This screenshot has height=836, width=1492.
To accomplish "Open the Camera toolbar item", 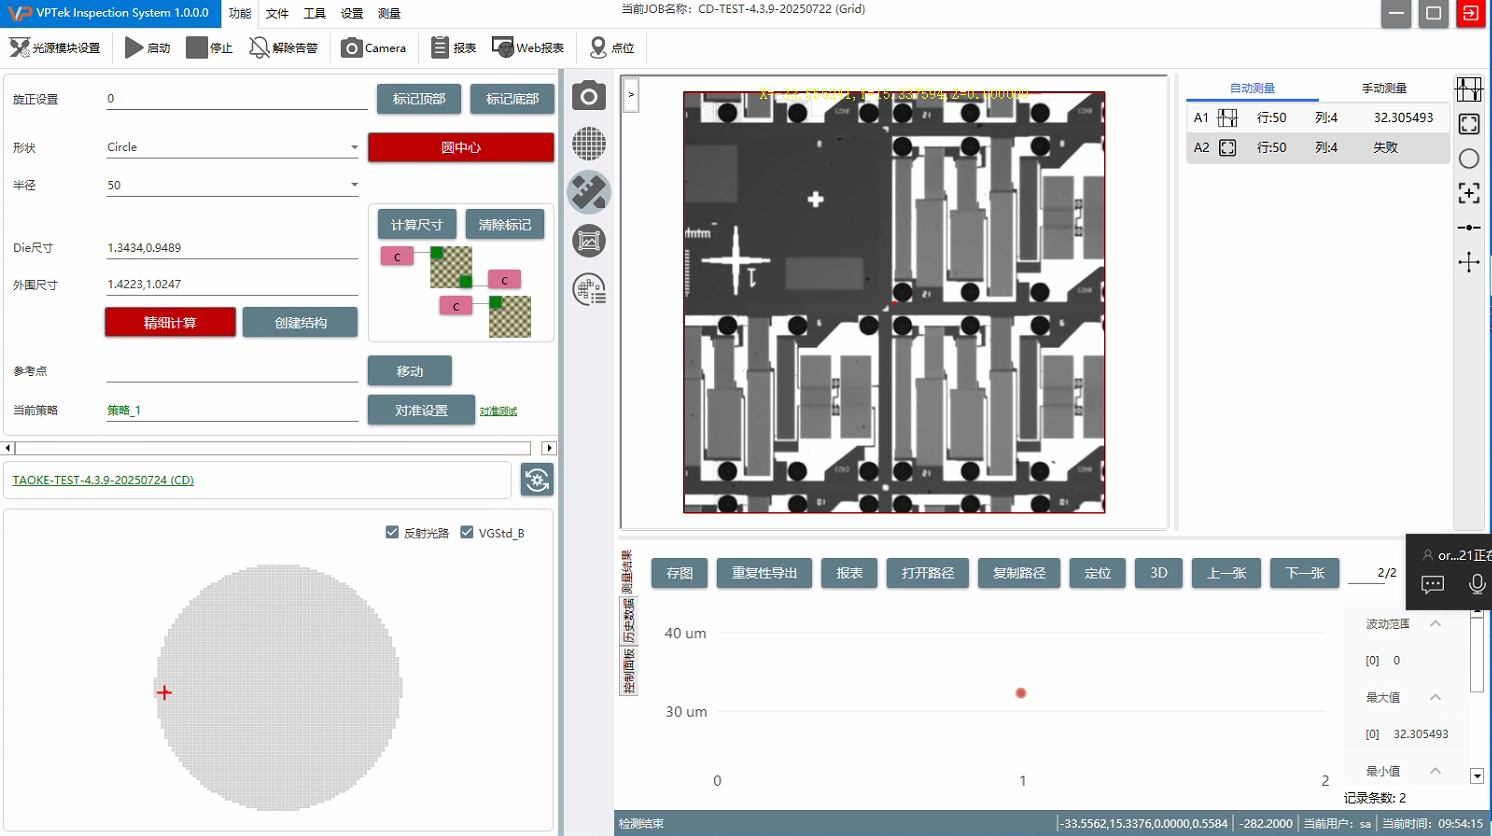I will (373, 48).
